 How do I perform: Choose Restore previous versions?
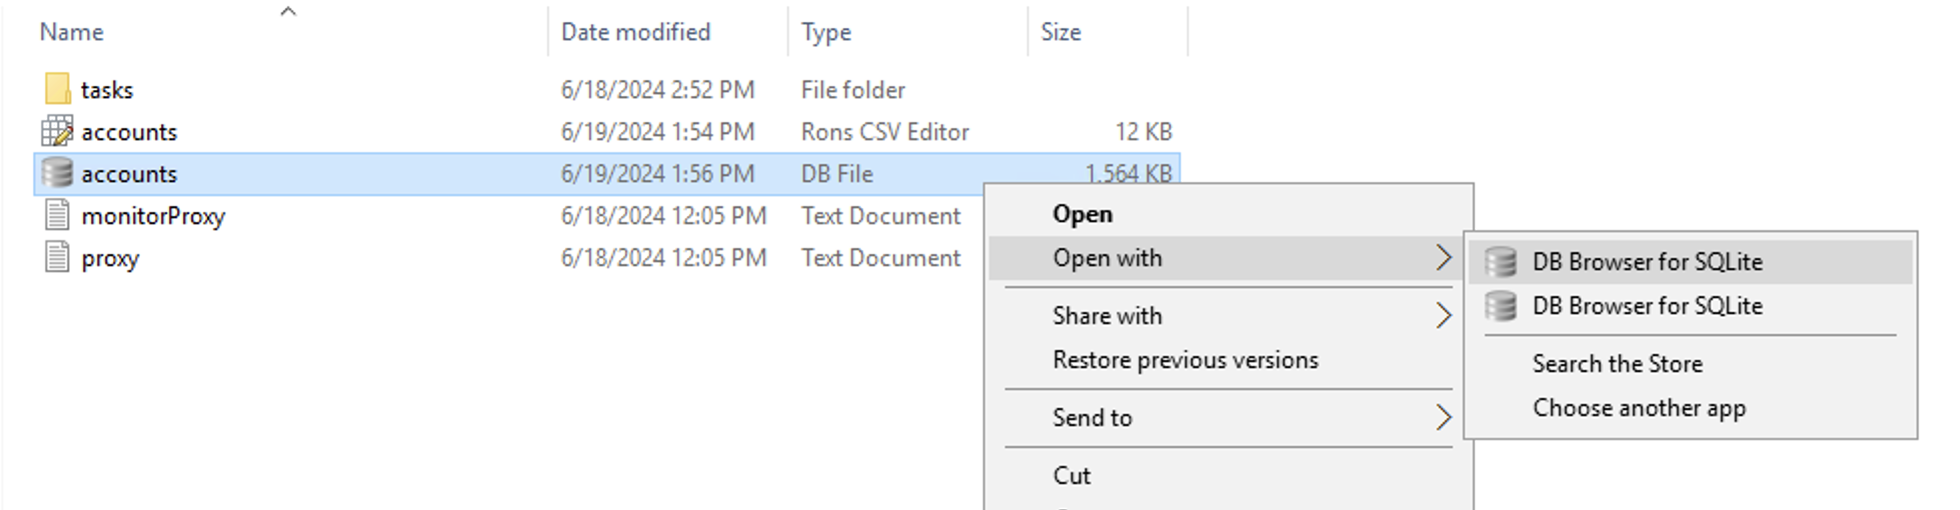[x=1185, y=360]
